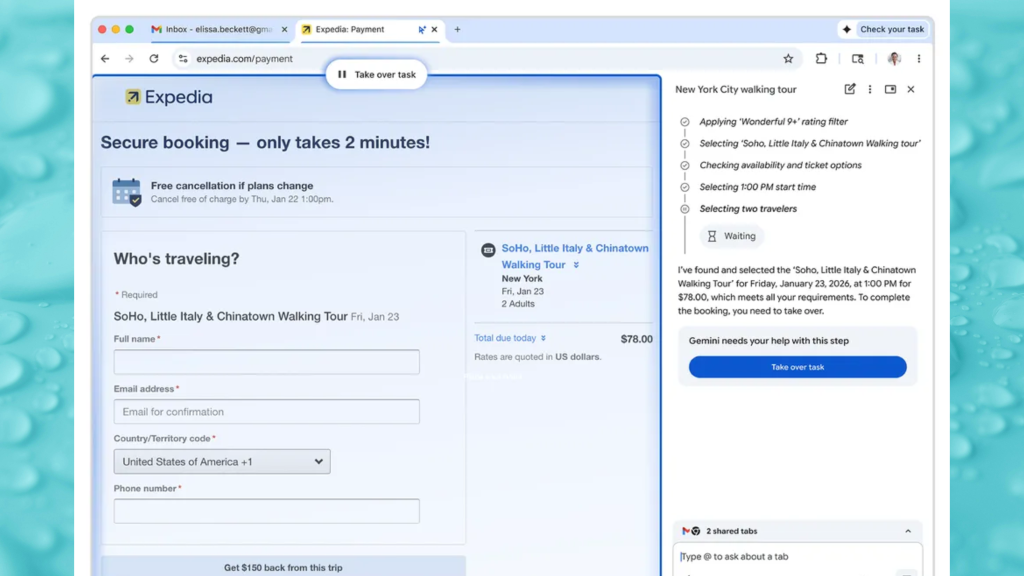1024x576 pixels.
Task: Click the tour ticket icon in summary
Action: tap(488, 249)
